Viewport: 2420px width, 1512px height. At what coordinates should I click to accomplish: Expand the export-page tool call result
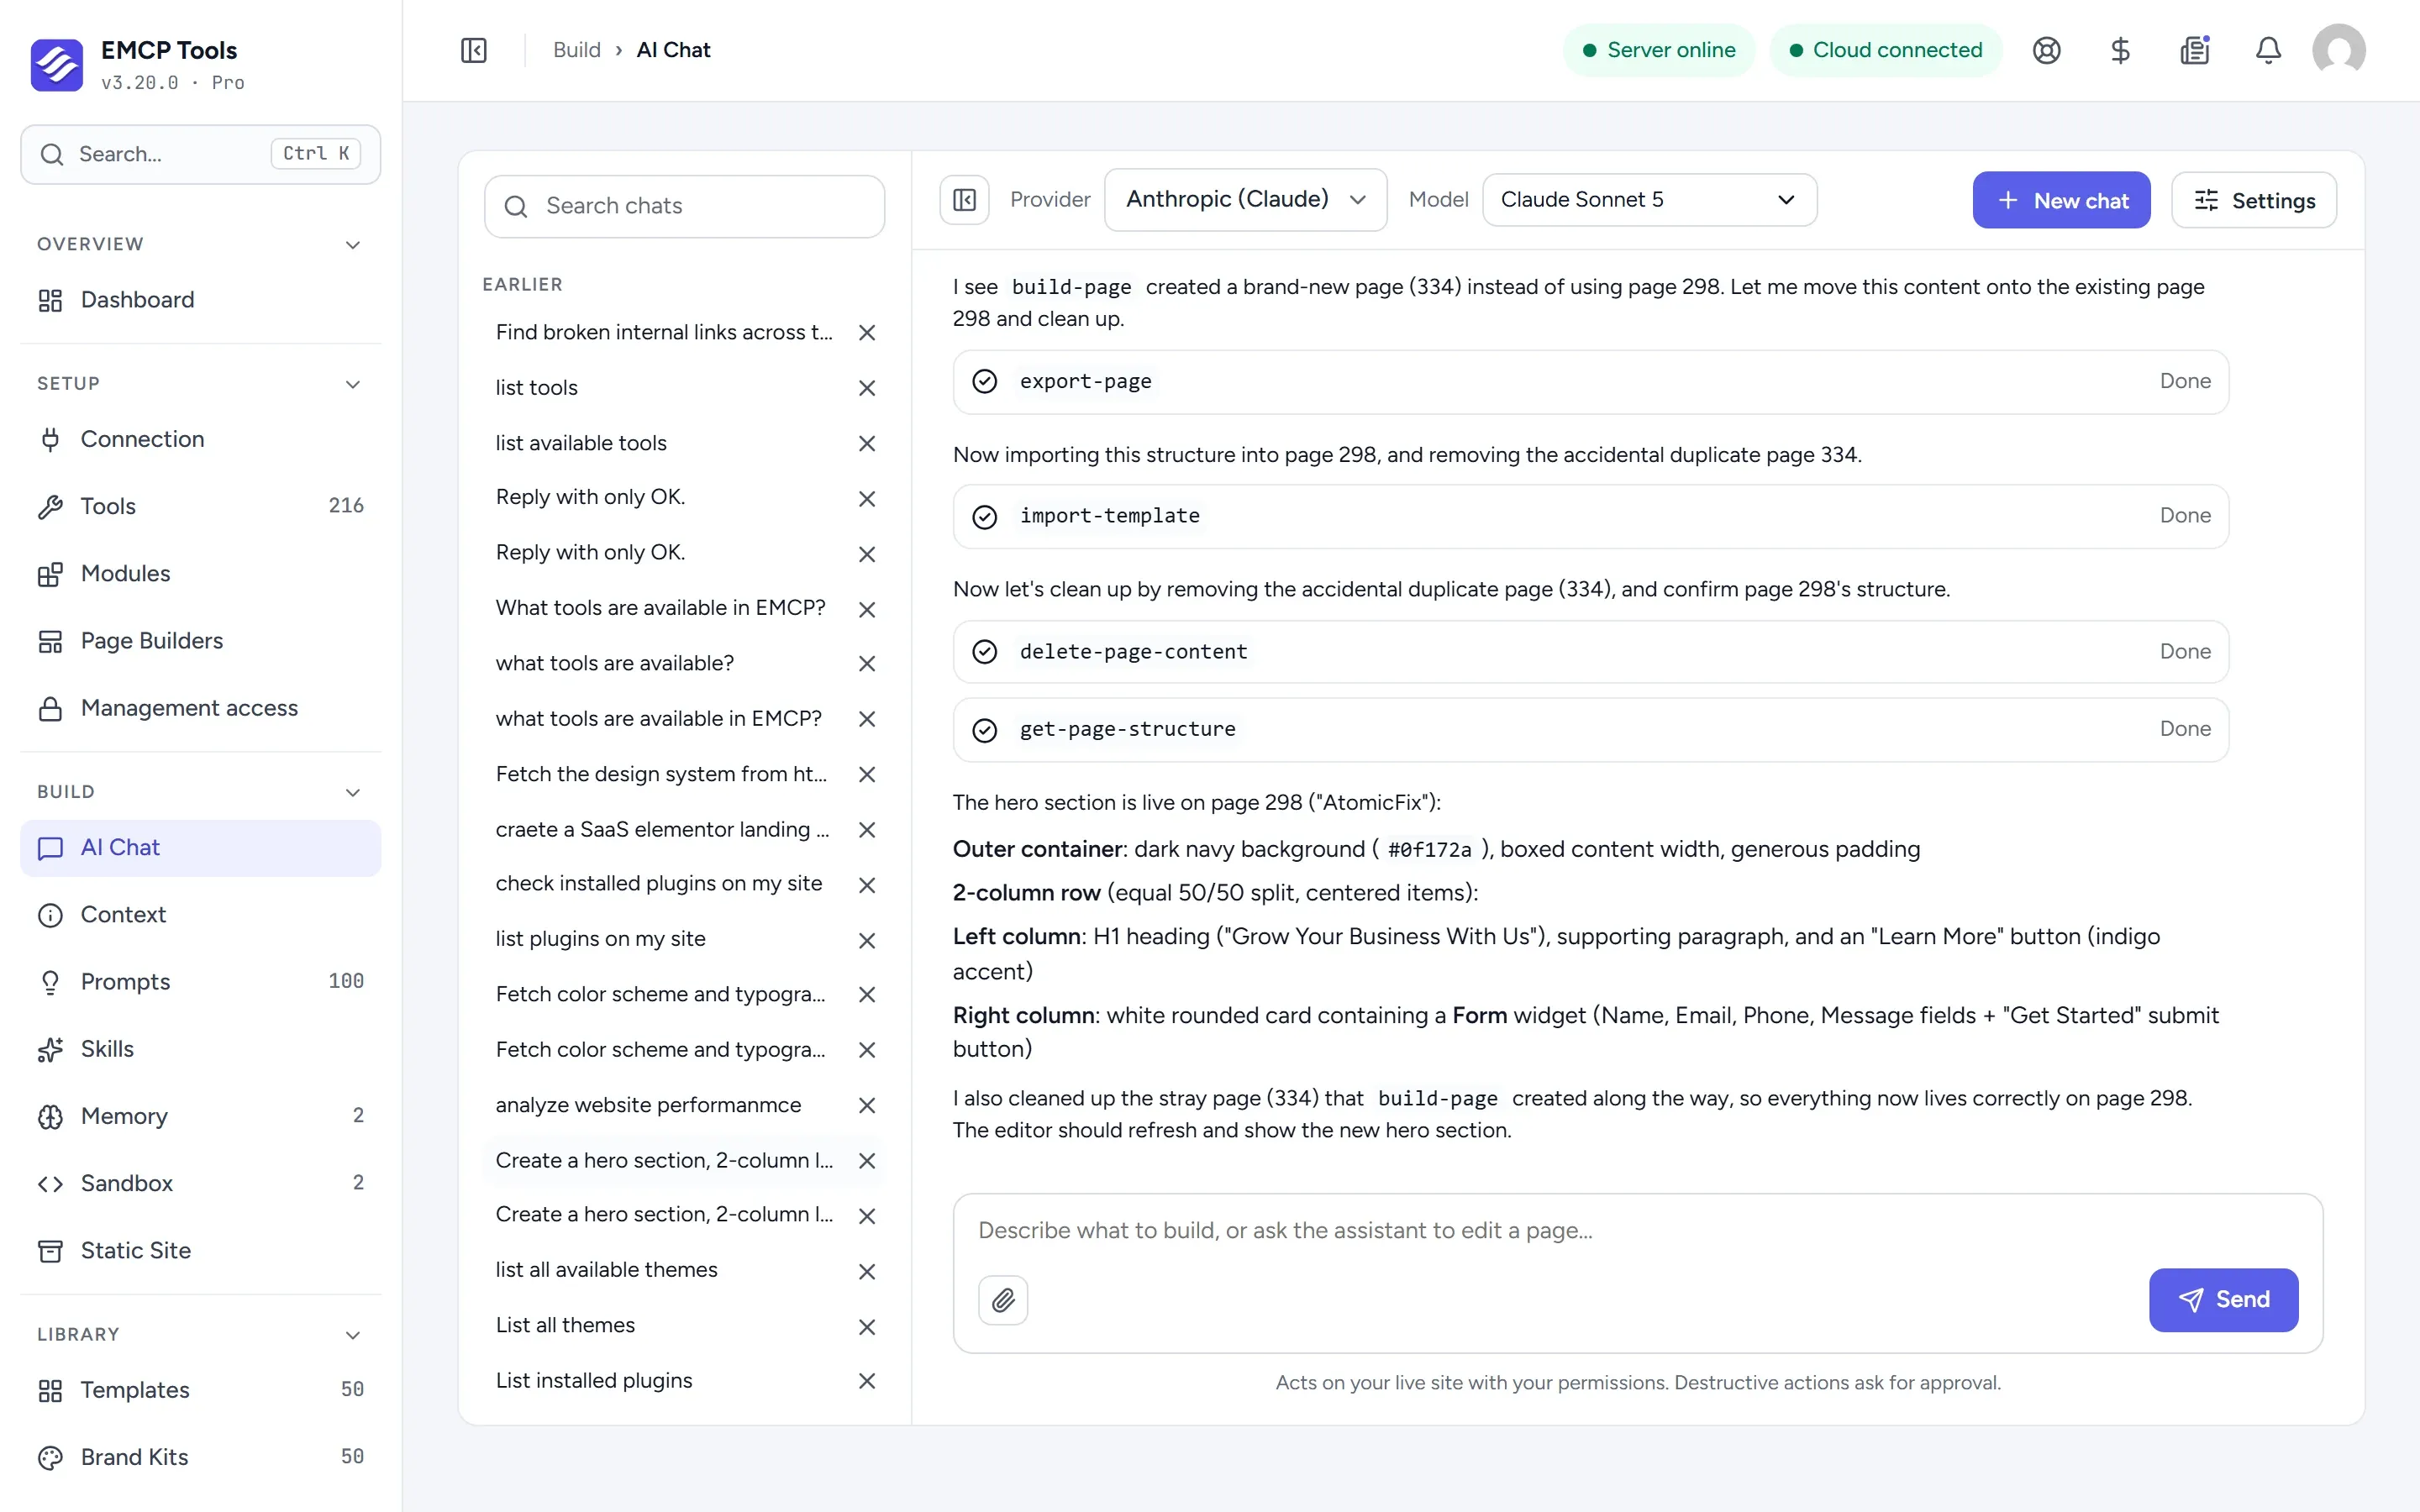(1590, 382)
